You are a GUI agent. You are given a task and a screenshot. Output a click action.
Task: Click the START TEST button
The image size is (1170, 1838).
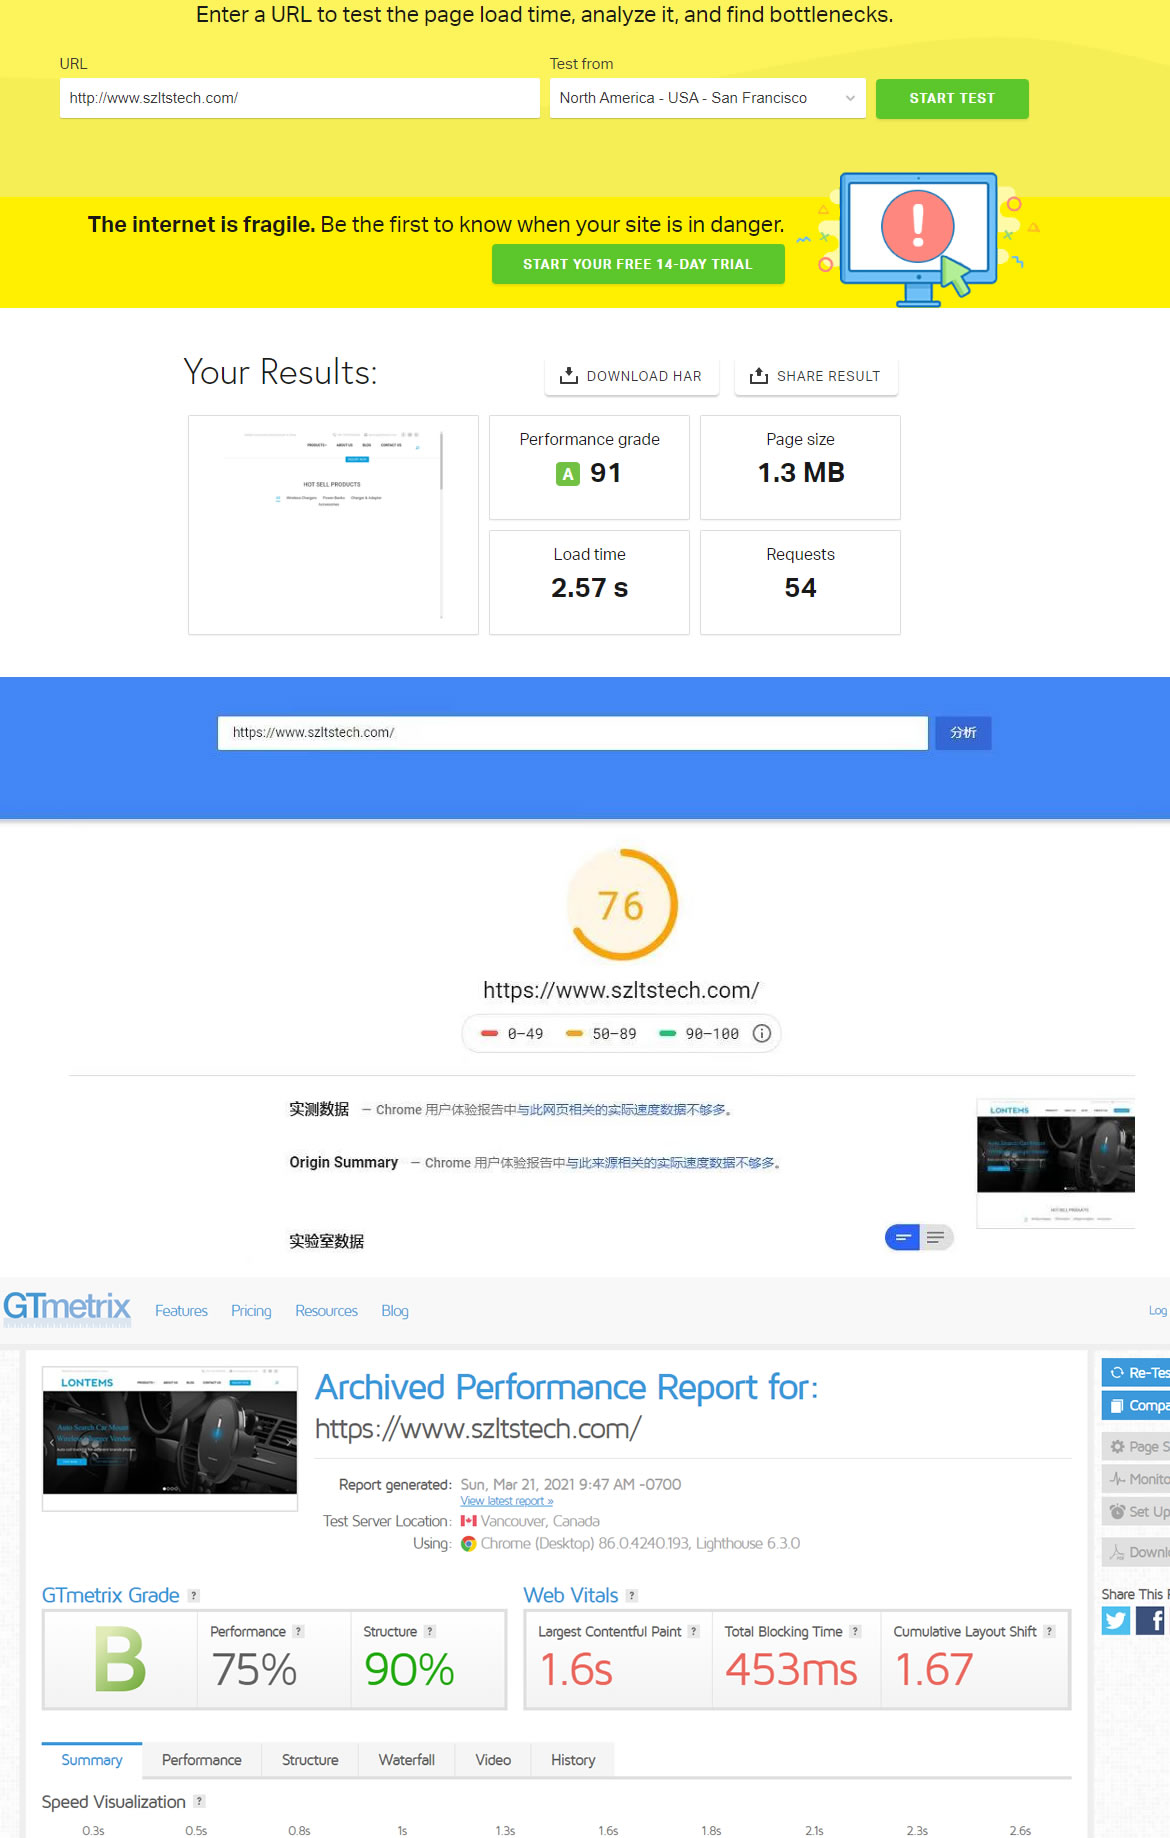952,98
